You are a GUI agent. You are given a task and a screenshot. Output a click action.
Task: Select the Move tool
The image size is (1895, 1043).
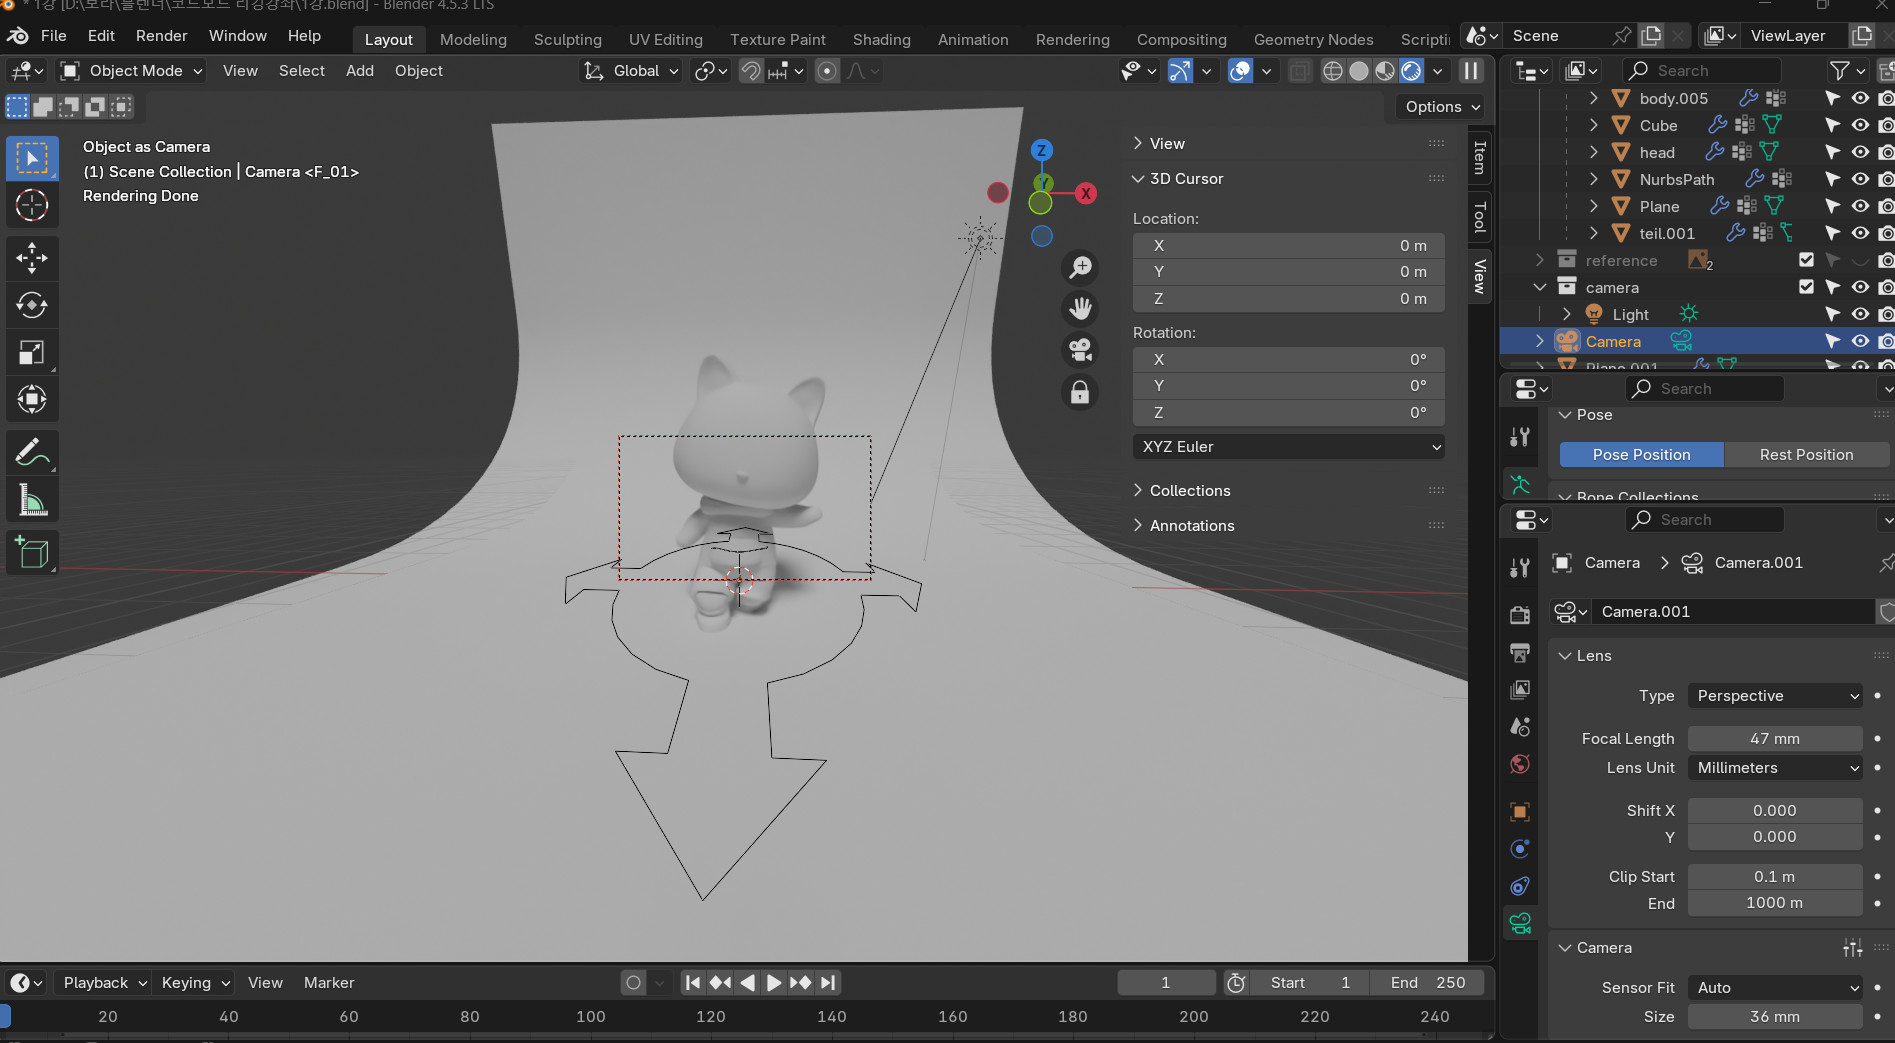click(x=32, y=258)
